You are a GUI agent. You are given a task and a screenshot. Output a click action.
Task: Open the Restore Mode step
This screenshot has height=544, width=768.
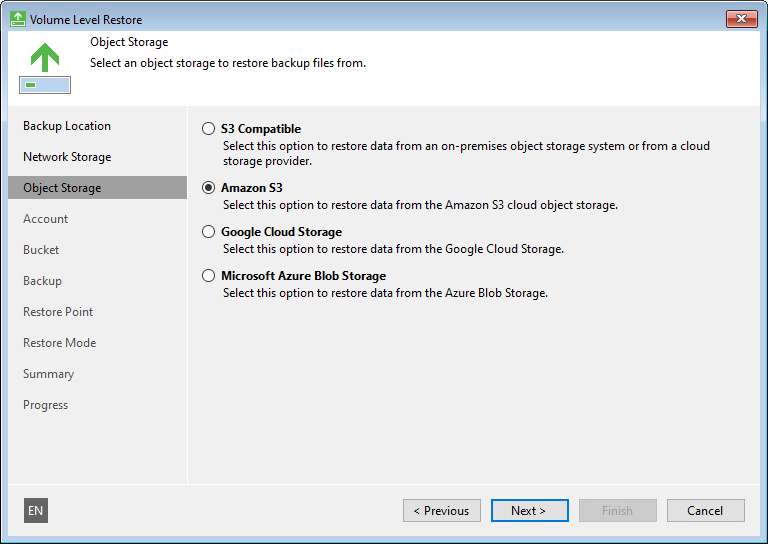tap(59, 343)
